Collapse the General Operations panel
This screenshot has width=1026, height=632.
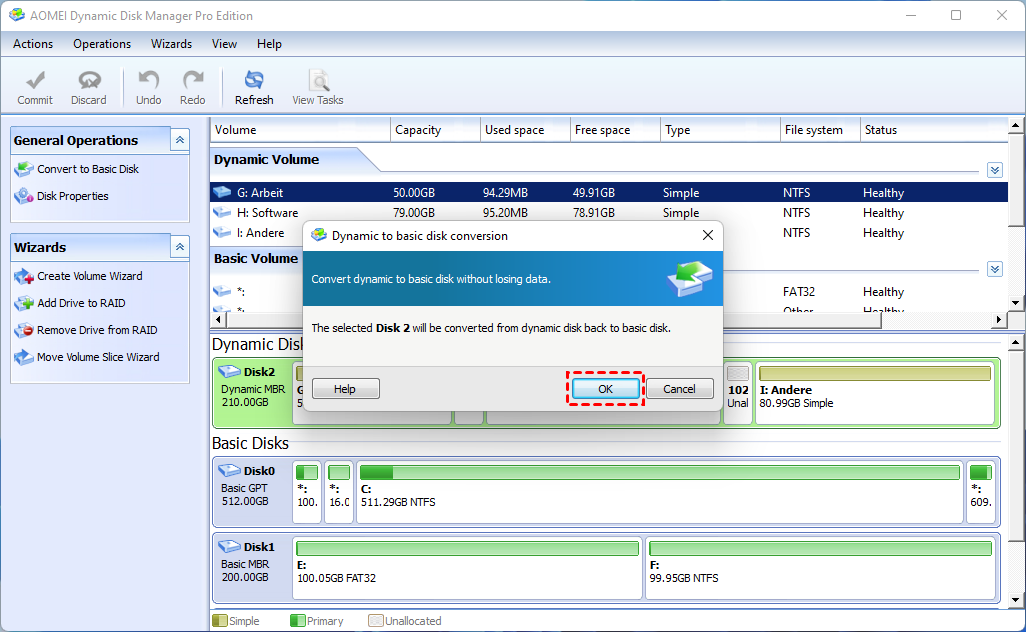point(180,140)
